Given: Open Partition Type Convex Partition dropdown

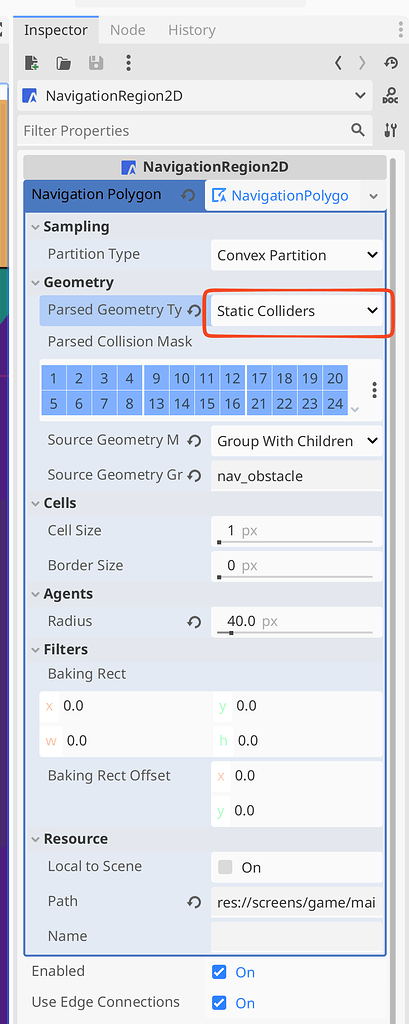Looking at the screenshot, I should [x=297, y=255].
